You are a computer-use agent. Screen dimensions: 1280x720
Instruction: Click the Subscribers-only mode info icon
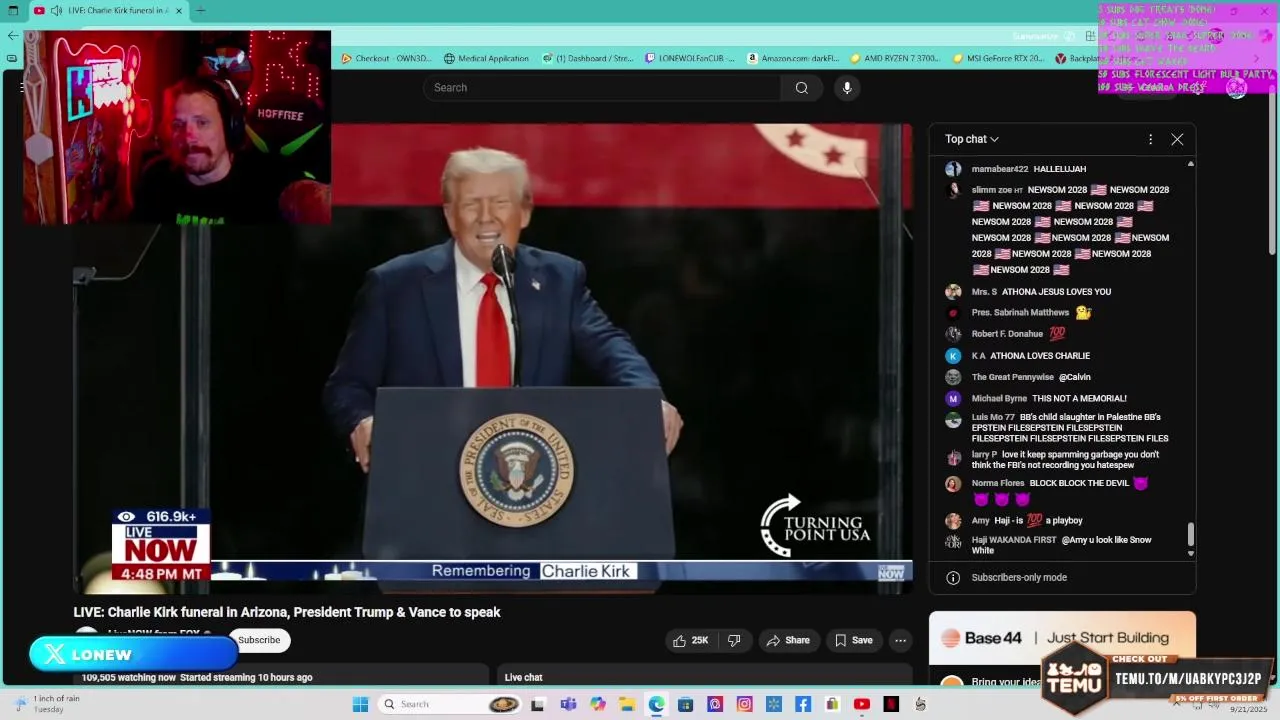[x=953, y=577]
